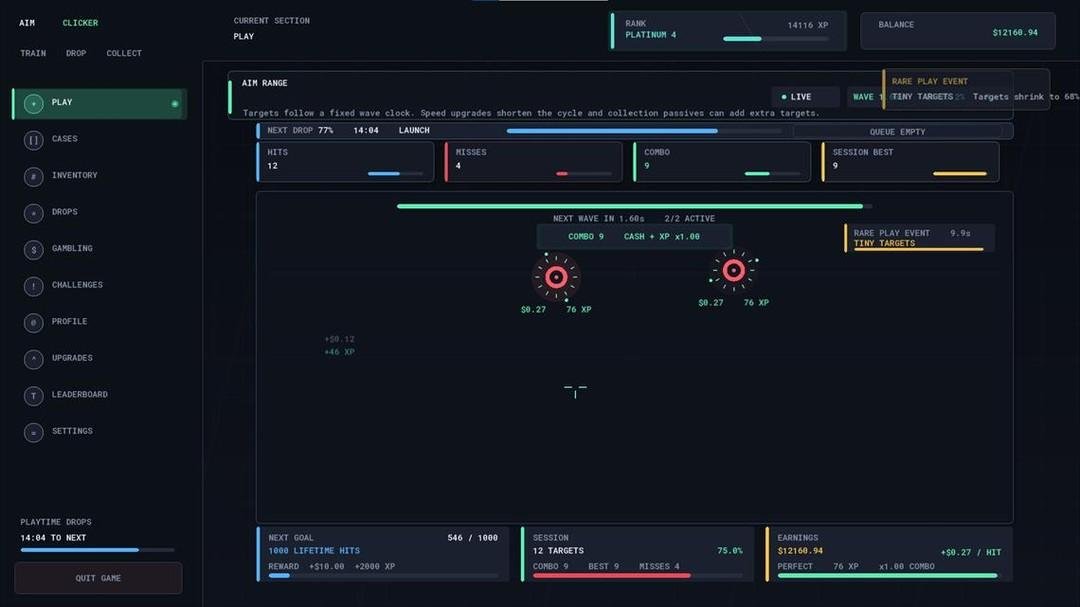The image size is (1080, 607).
Task: Click the Platinum 4 rank panel
Action: [x=729, y=31]
